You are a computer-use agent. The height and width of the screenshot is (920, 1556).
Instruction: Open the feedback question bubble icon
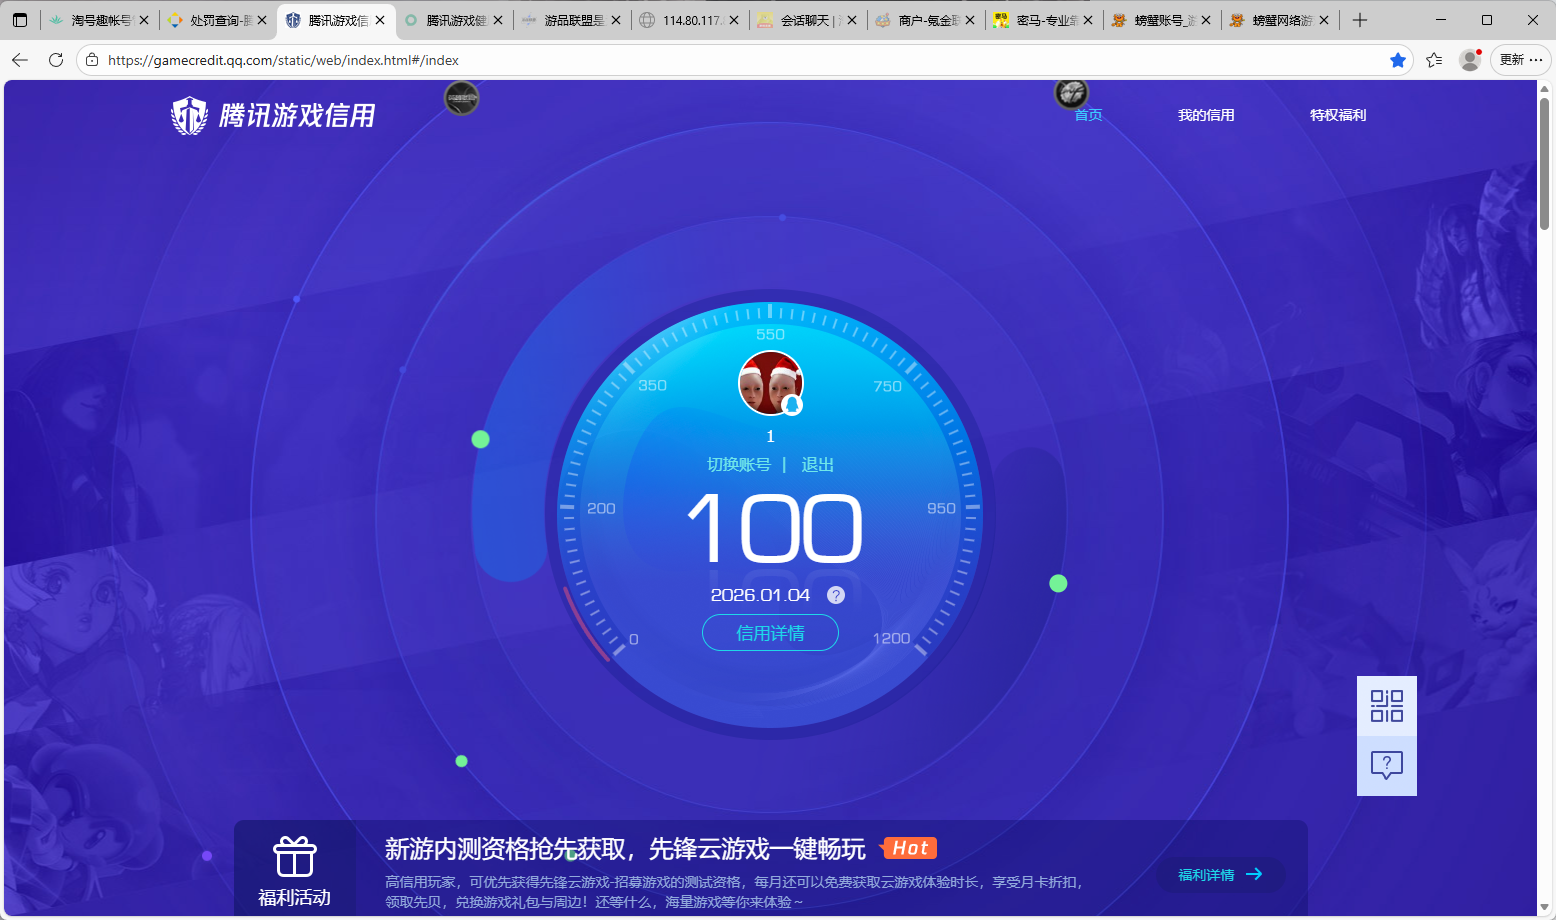tap(1386, 766)
